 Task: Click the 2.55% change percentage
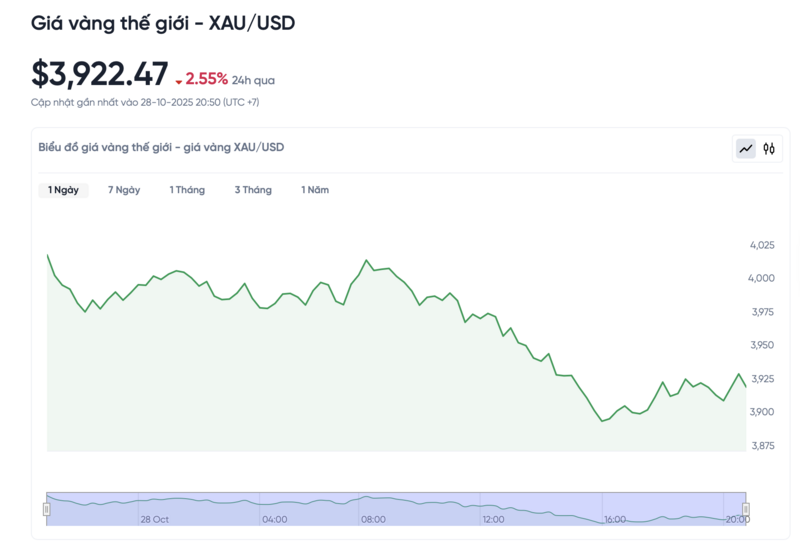point(207,79)
